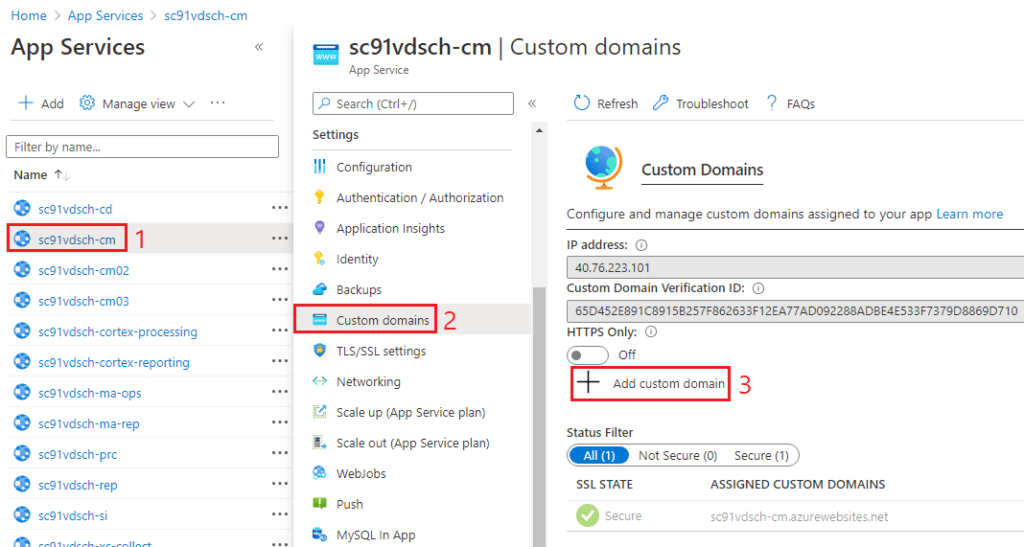
Task: Open the sc91vdsch-cm03 app service link
Action: click(x=84, y=301)
